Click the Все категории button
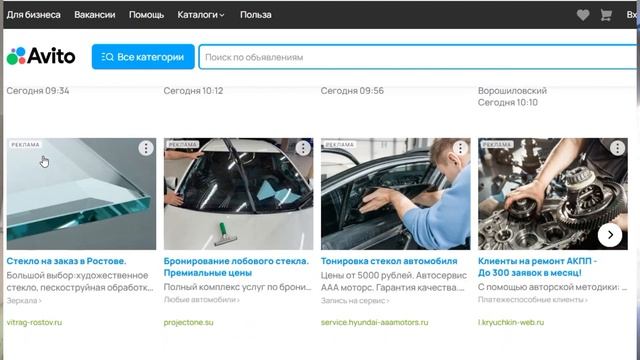Screen dimensions: 640x360 [143, 57]
